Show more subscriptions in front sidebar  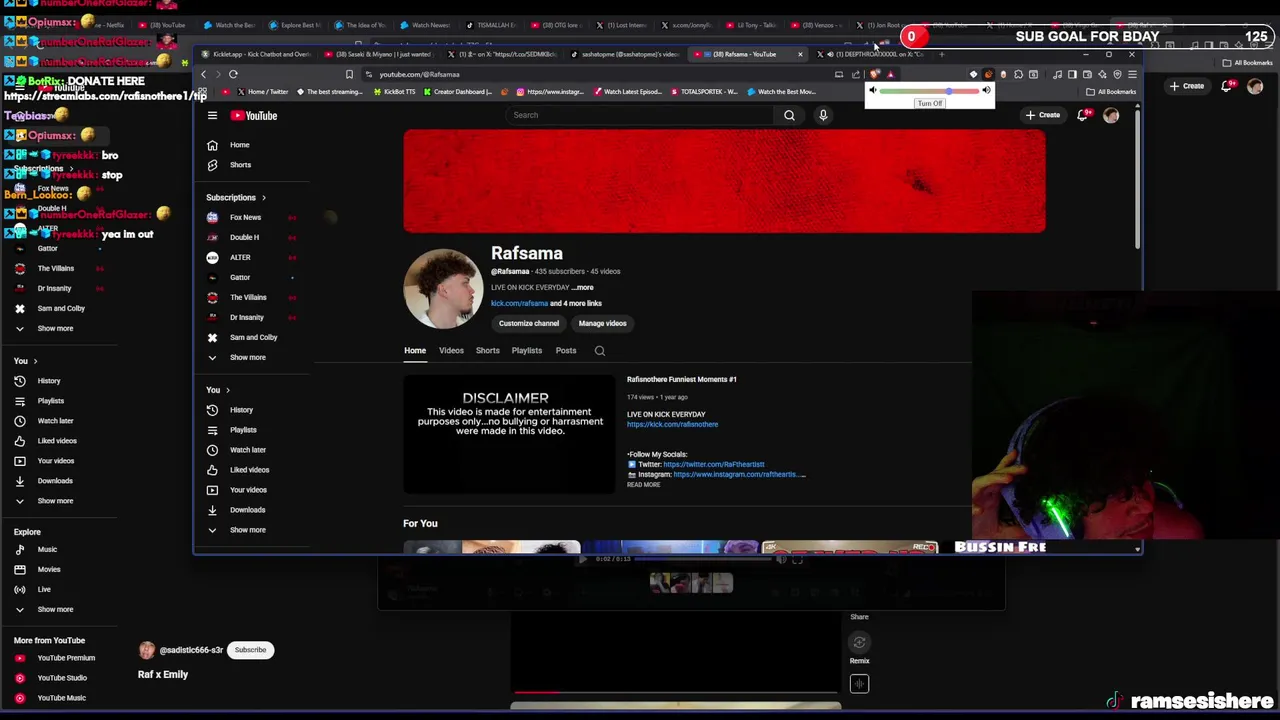248,357
